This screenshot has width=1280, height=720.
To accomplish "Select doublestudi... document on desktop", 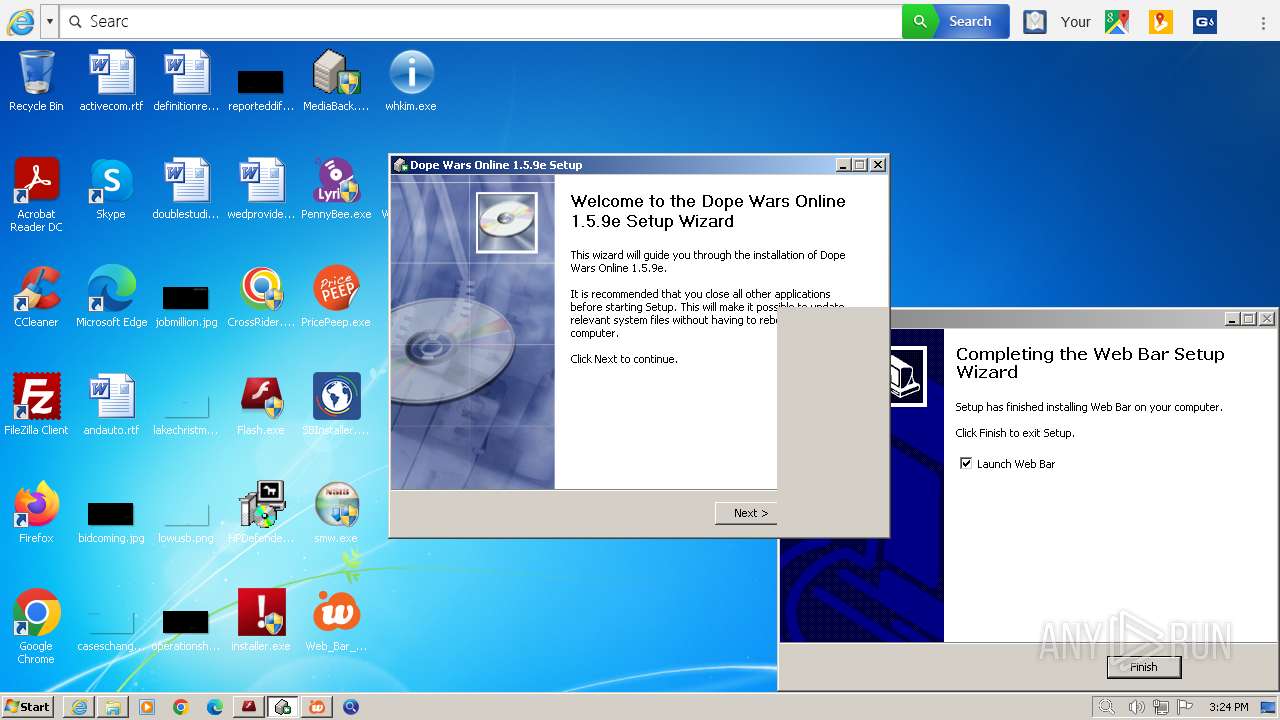I will (186, 188).
